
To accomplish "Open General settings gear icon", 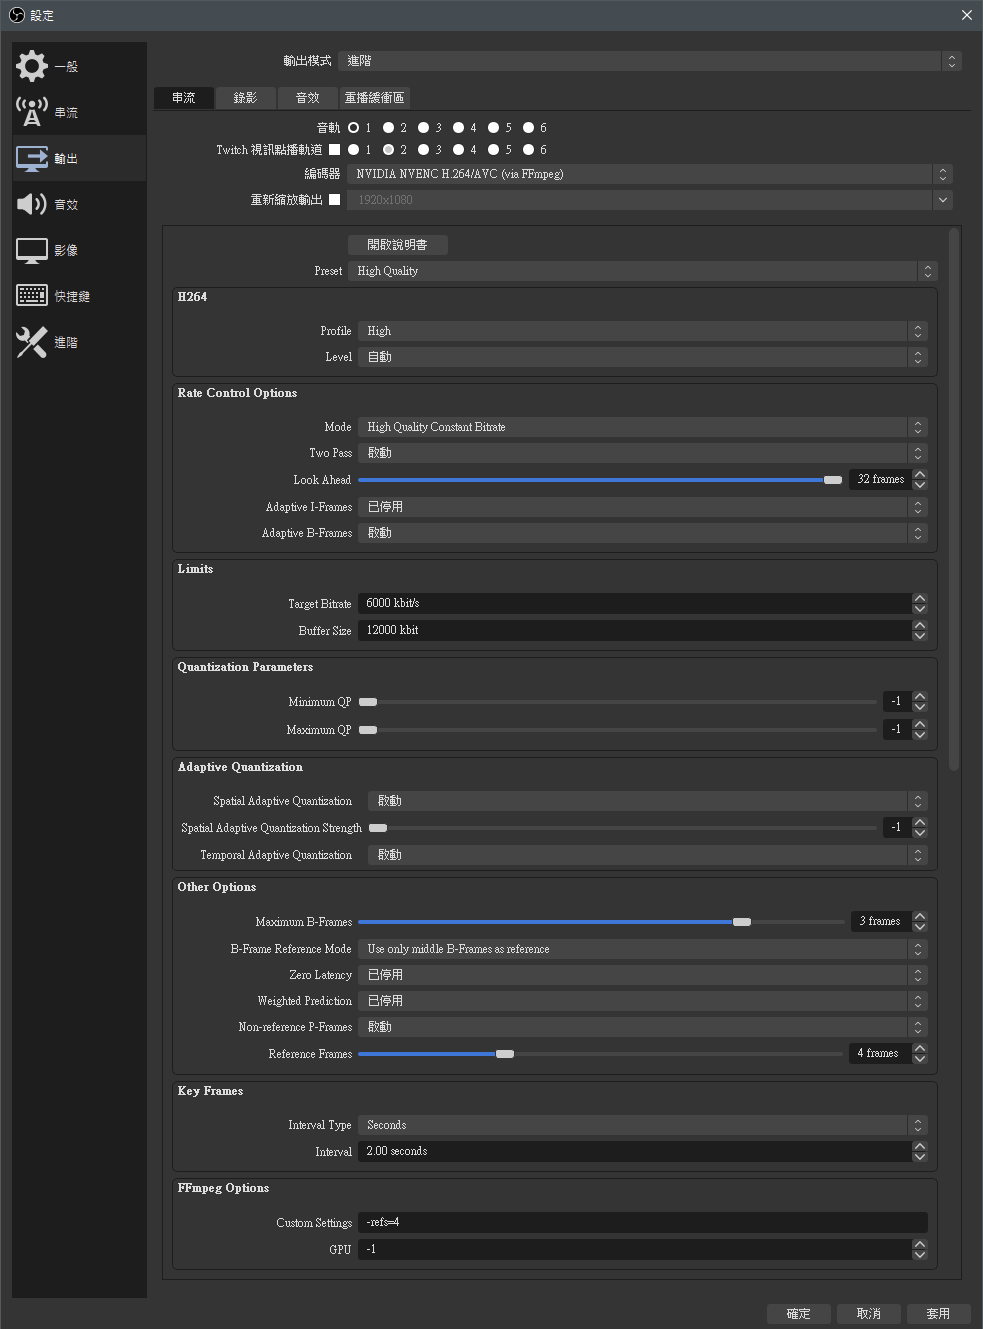I will point(32,66).
